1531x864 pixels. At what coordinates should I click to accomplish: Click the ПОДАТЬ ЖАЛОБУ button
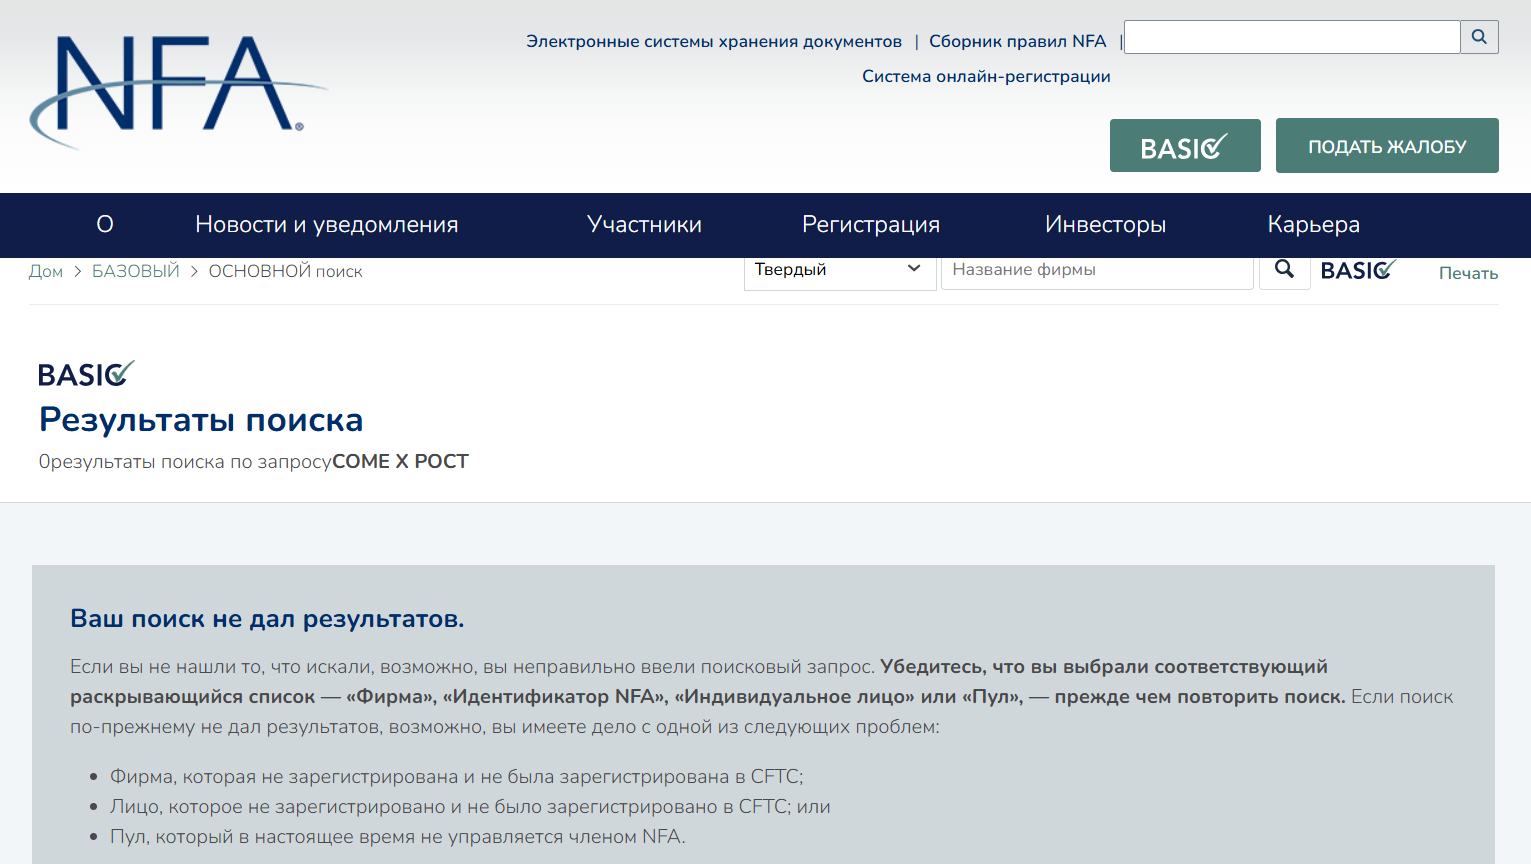(1387, 145)
